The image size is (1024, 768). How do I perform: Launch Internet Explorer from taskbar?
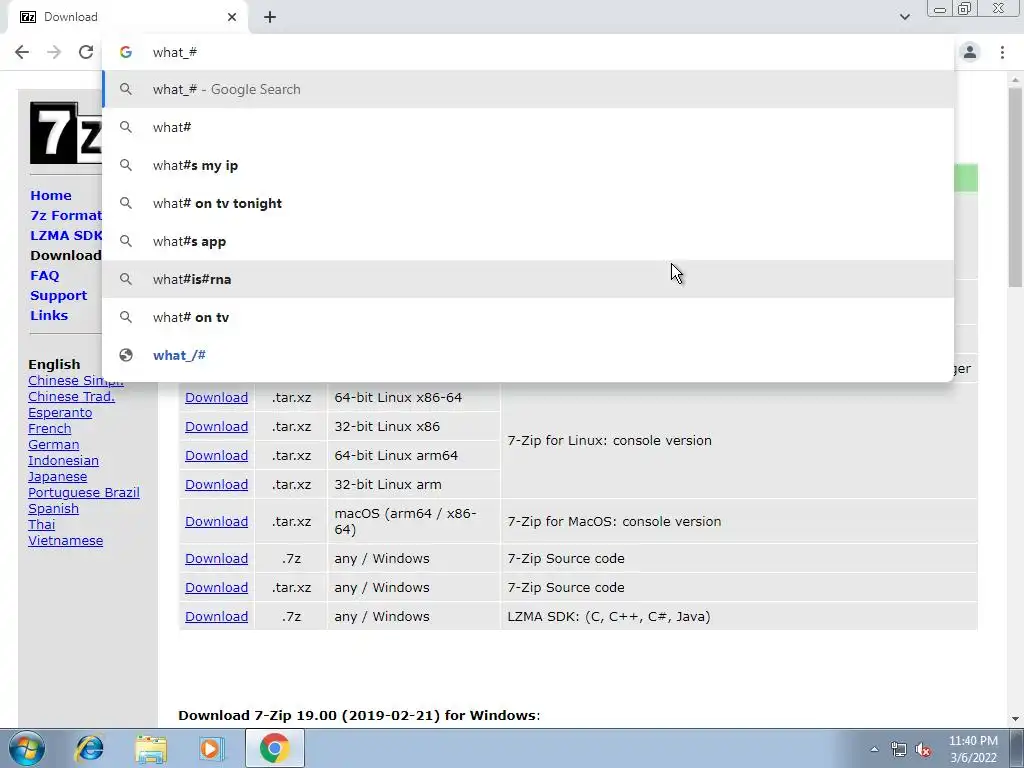89,748
